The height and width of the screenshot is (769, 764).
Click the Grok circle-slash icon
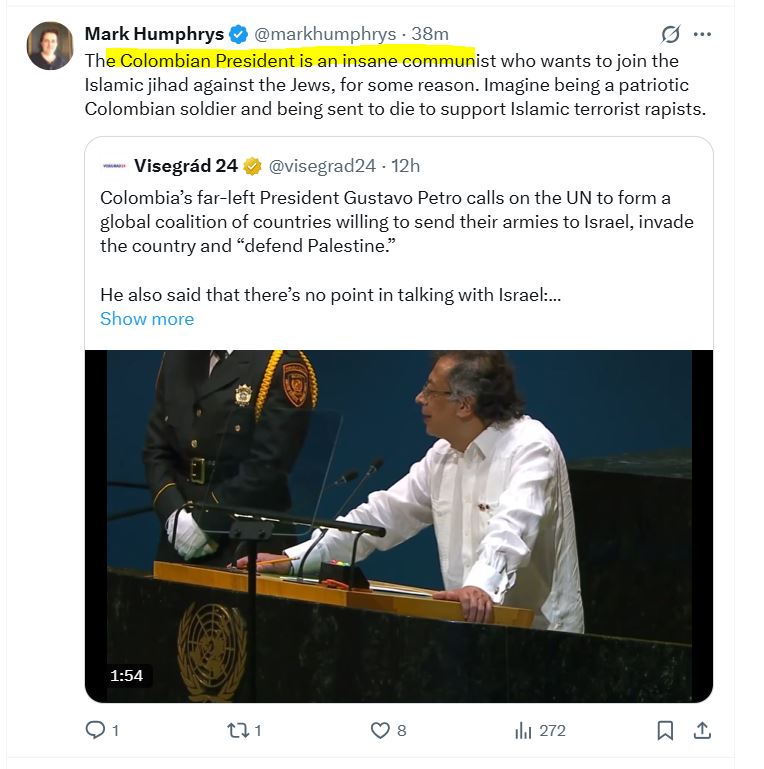(670, 34)
